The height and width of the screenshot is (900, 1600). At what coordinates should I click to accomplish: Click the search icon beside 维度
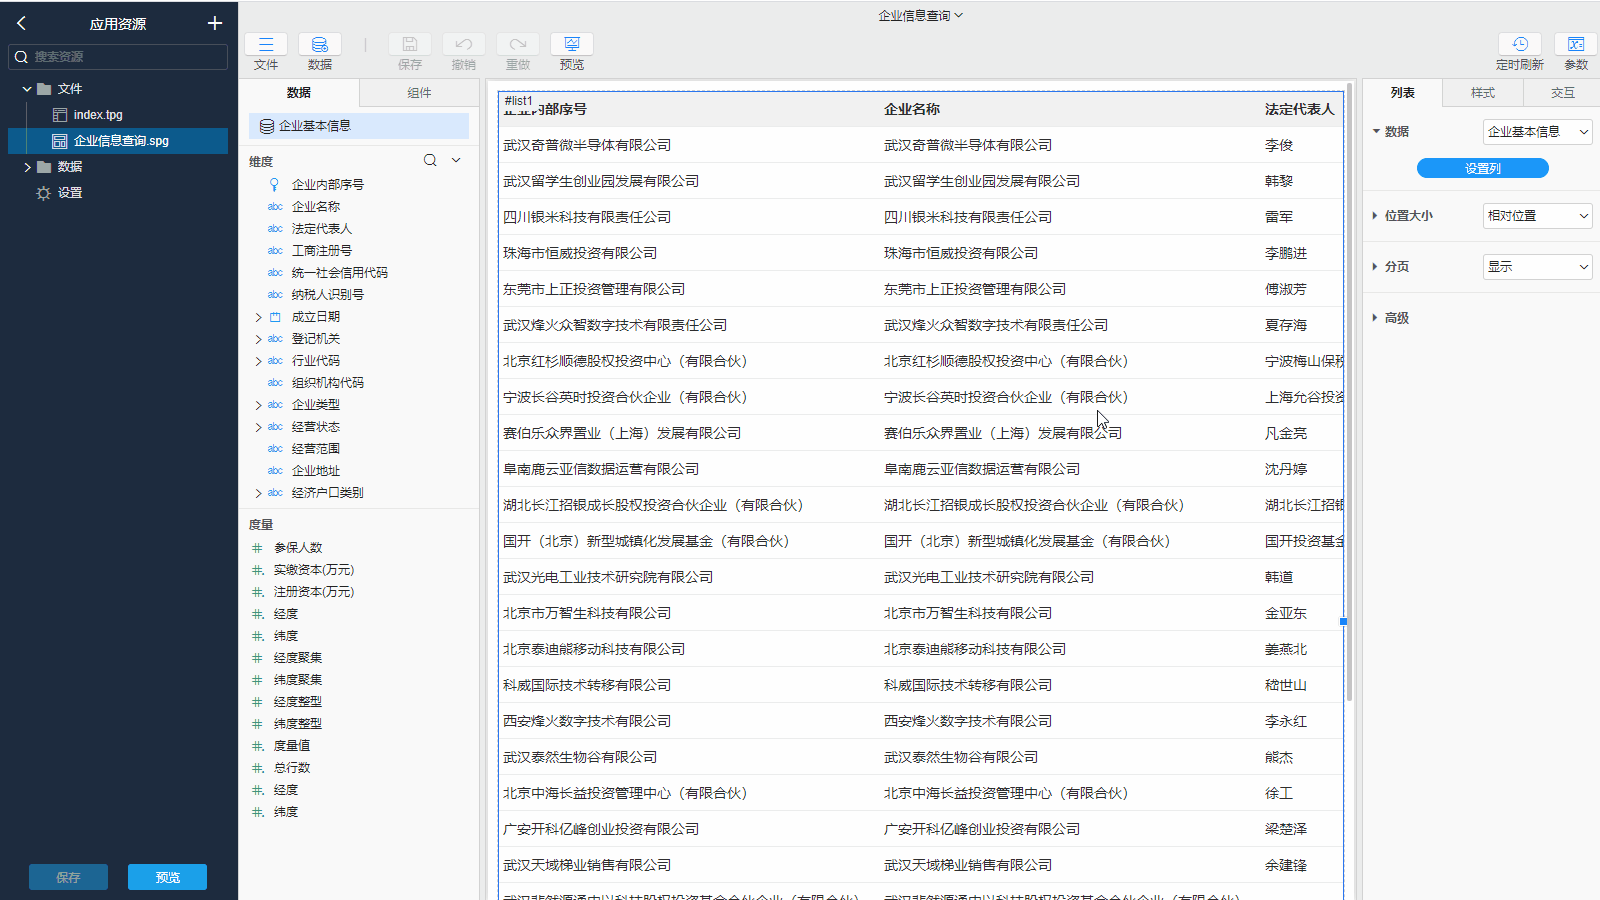[430, 160]
